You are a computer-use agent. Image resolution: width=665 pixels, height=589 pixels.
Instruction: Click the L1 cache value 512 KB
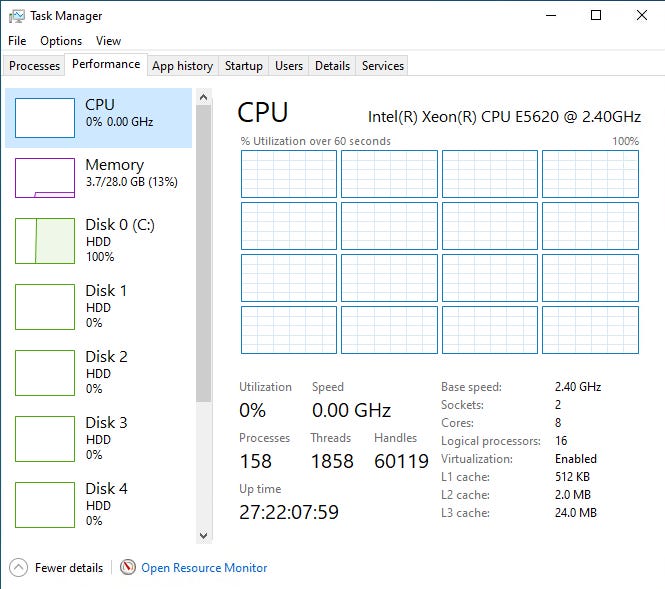point(572,477)
